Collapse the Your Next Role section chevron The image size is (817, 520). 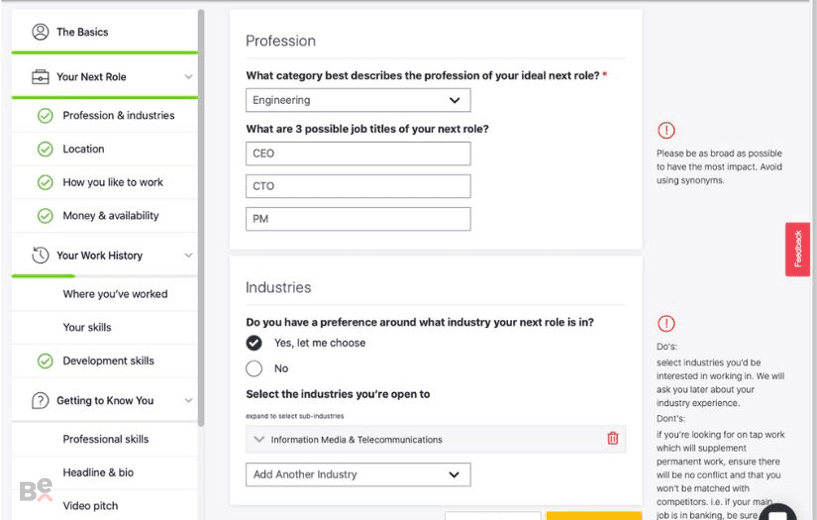[188, 77]
